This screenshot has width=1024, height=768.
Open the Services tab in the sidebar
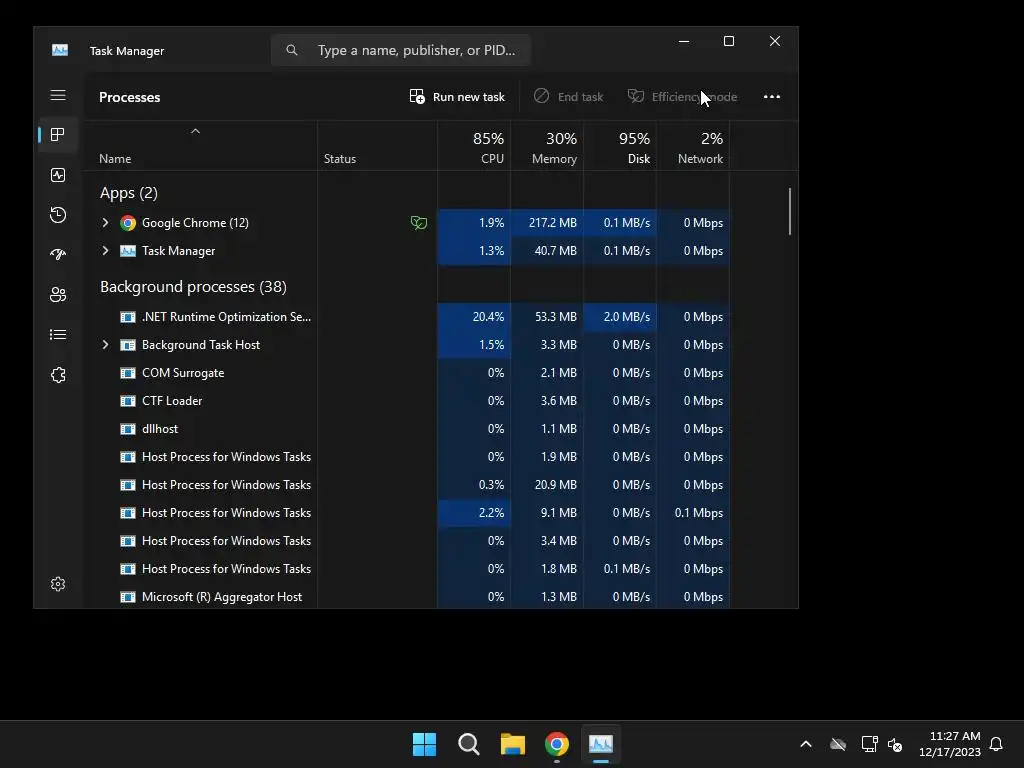tap(58, 375)
